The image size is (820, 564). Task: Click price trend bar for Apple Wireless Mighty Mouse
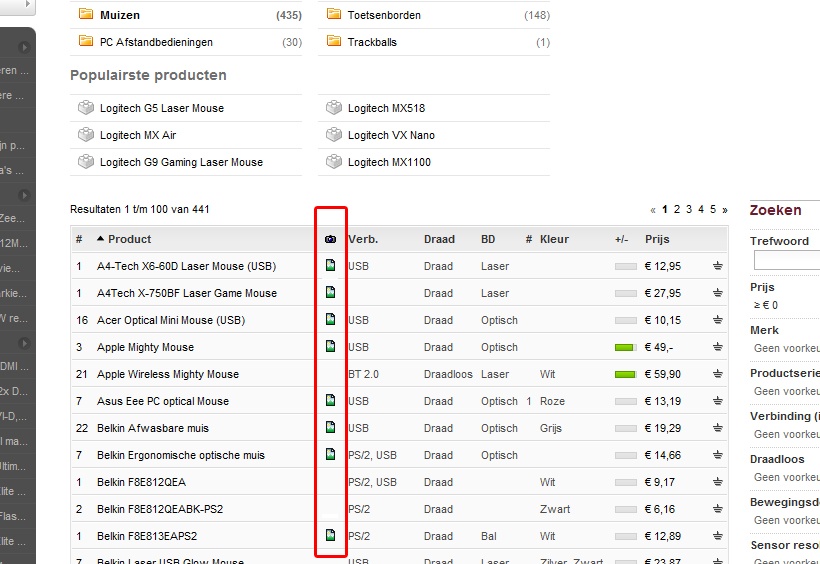(x=625, y=375)
